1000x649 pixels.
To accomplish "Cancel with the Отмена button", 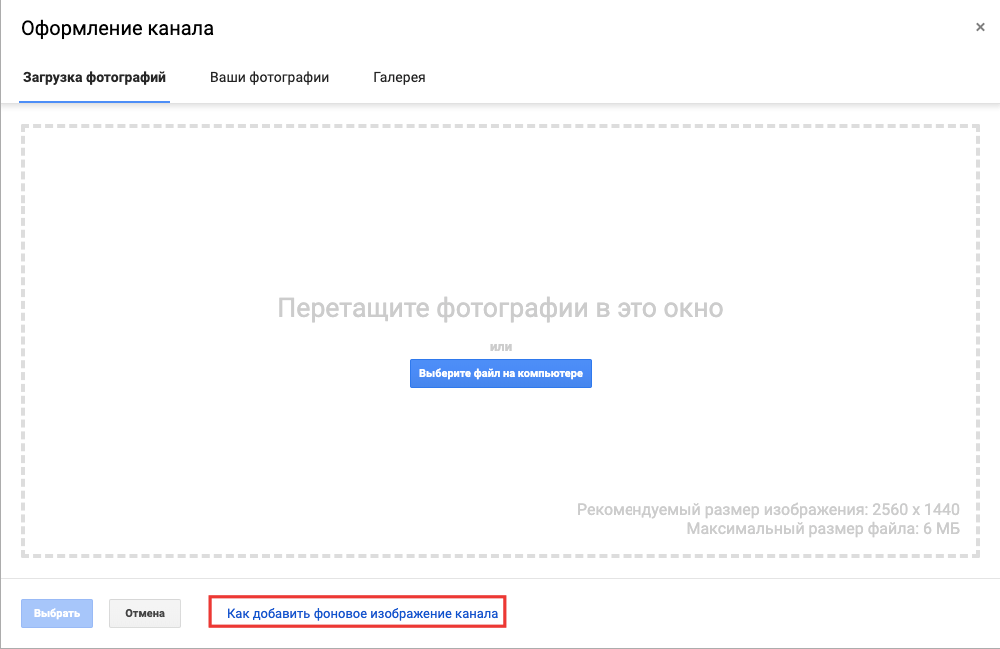I will point(145,613).
